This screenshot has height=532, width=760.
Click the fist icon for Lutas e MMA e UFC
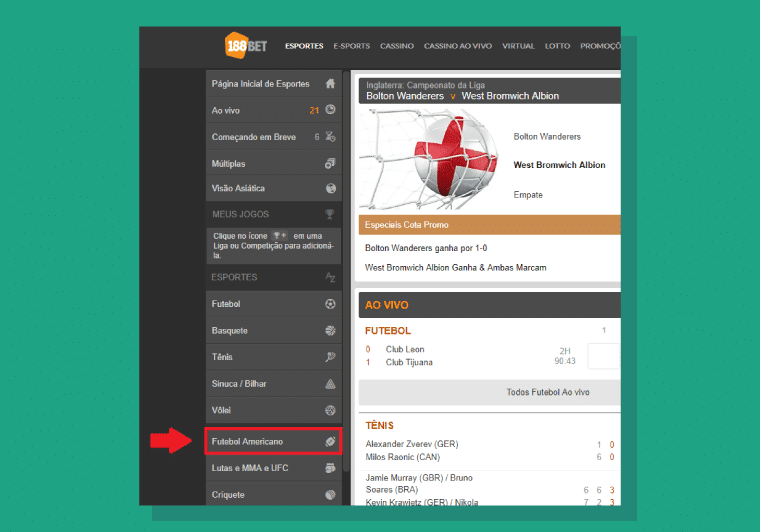(330, 468)
